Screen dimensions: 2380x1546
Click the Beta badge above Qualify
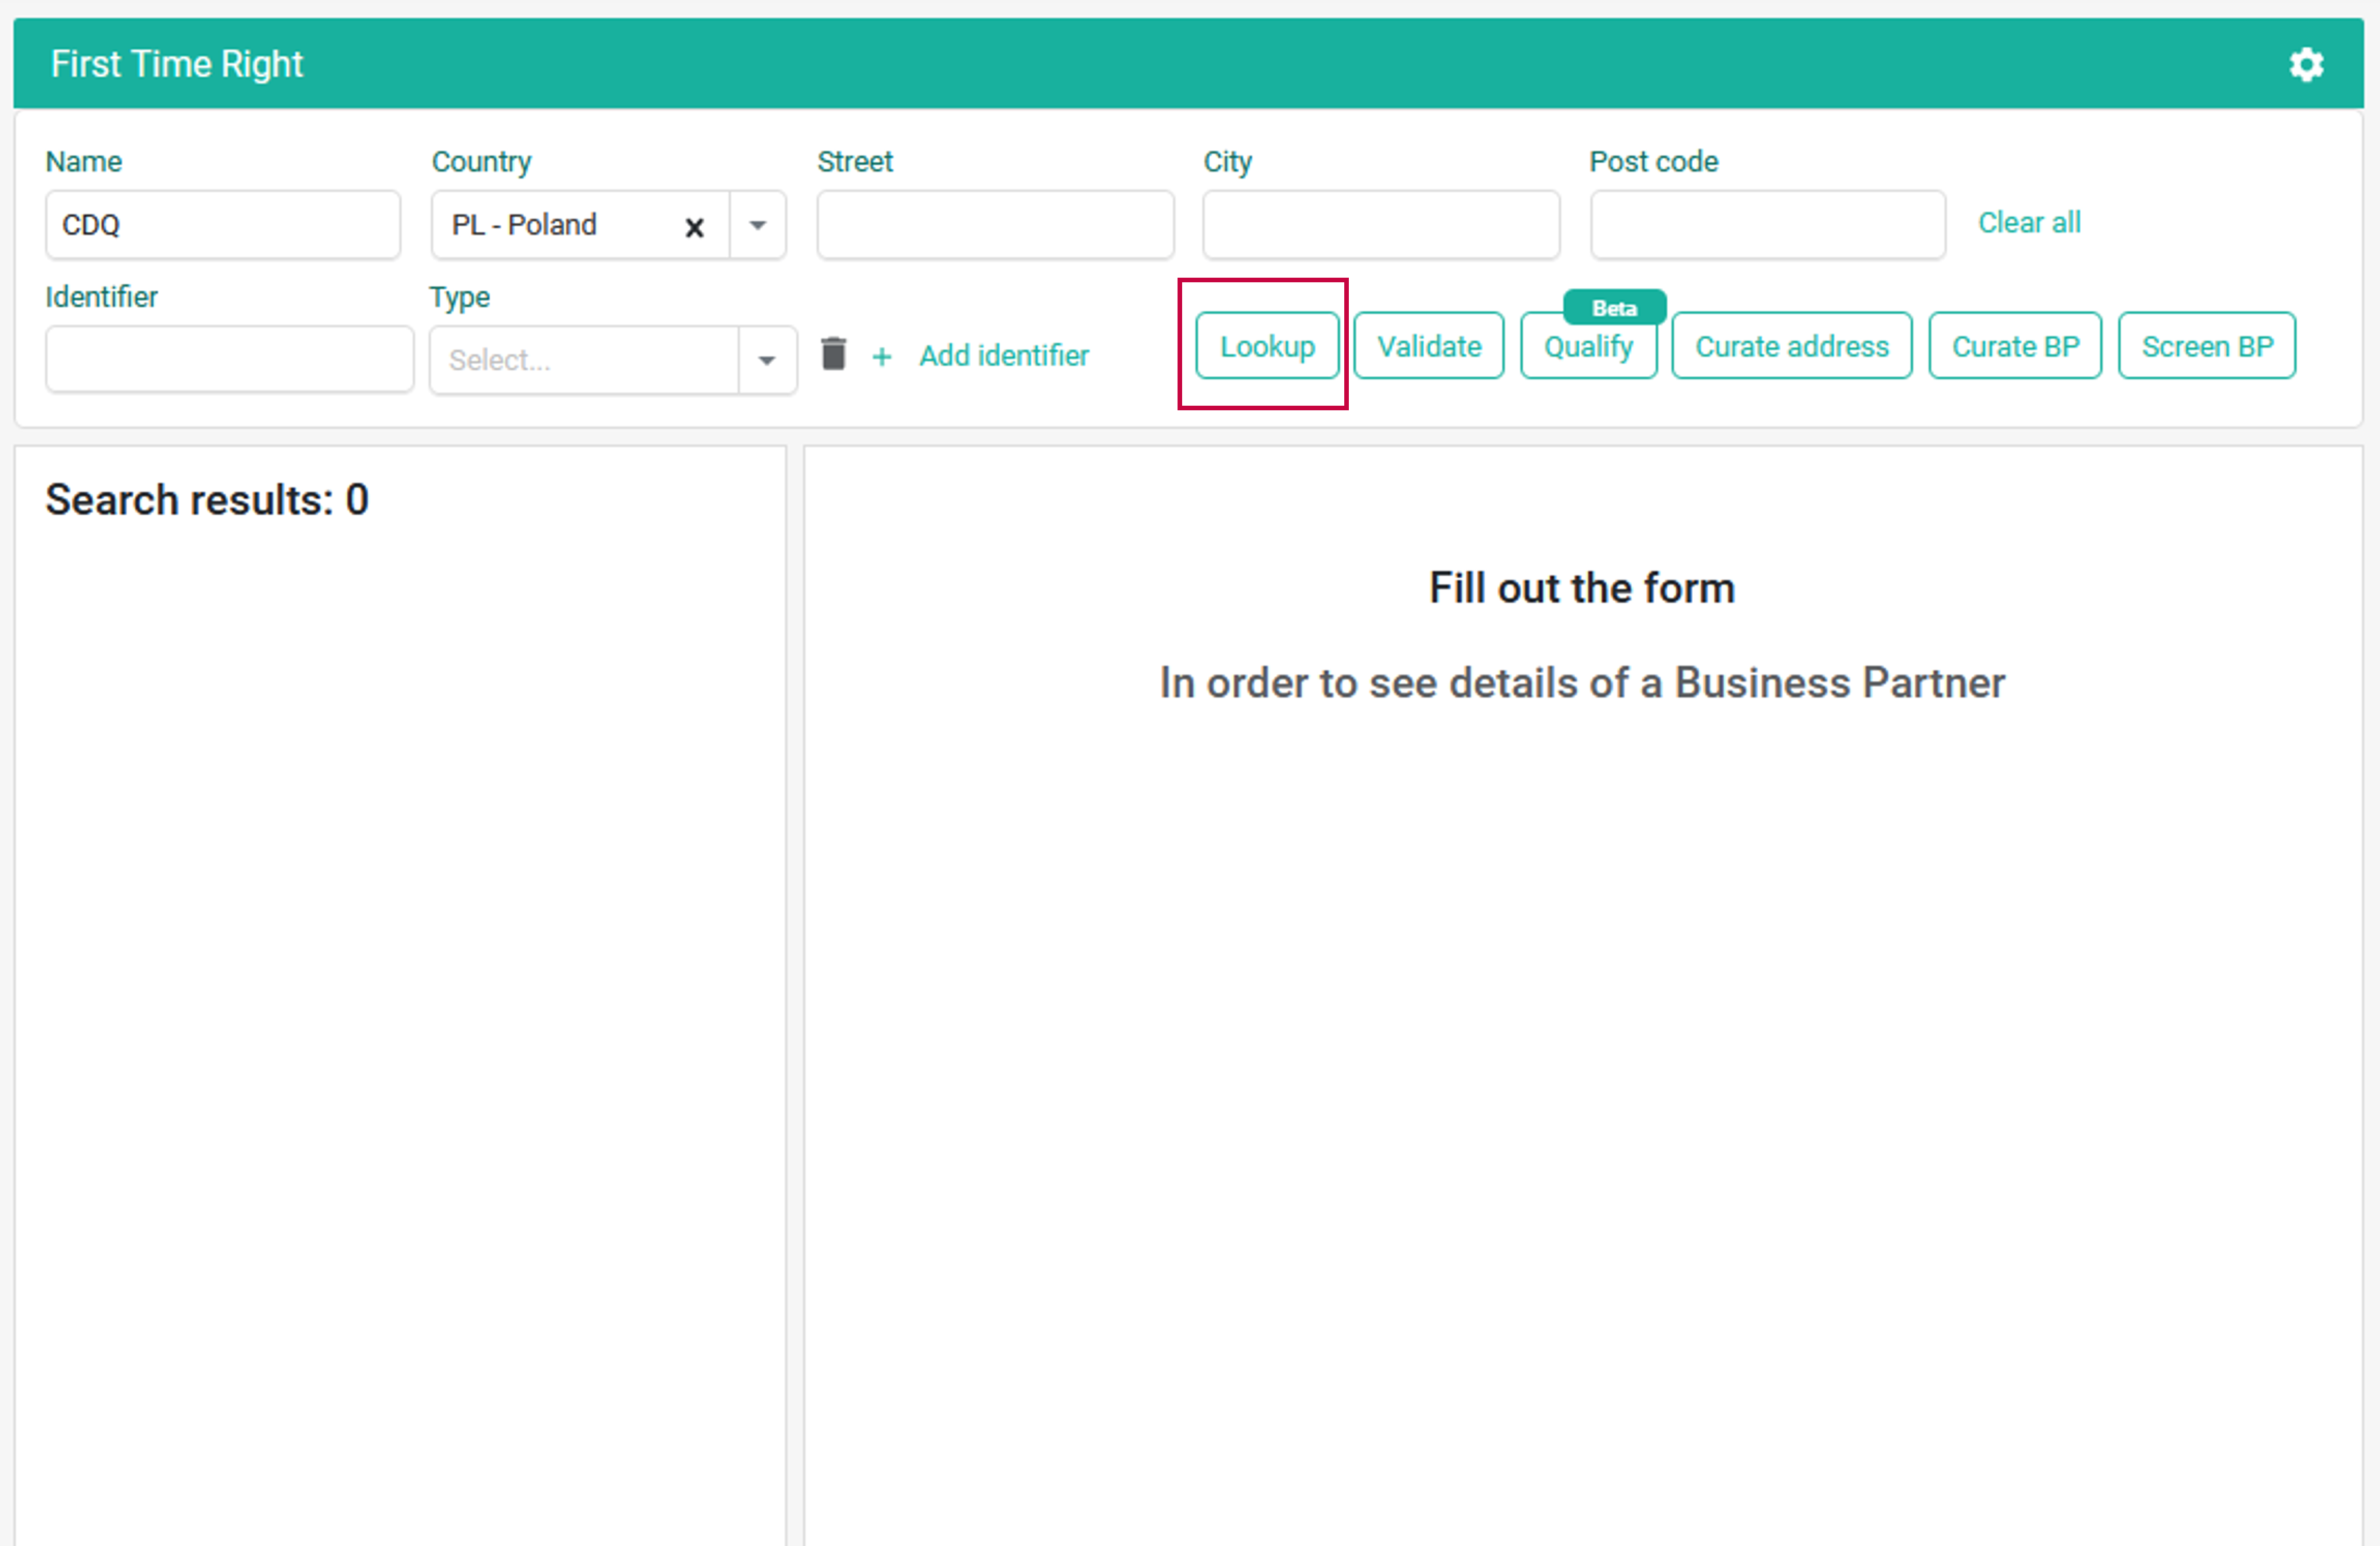(1614, 308)
